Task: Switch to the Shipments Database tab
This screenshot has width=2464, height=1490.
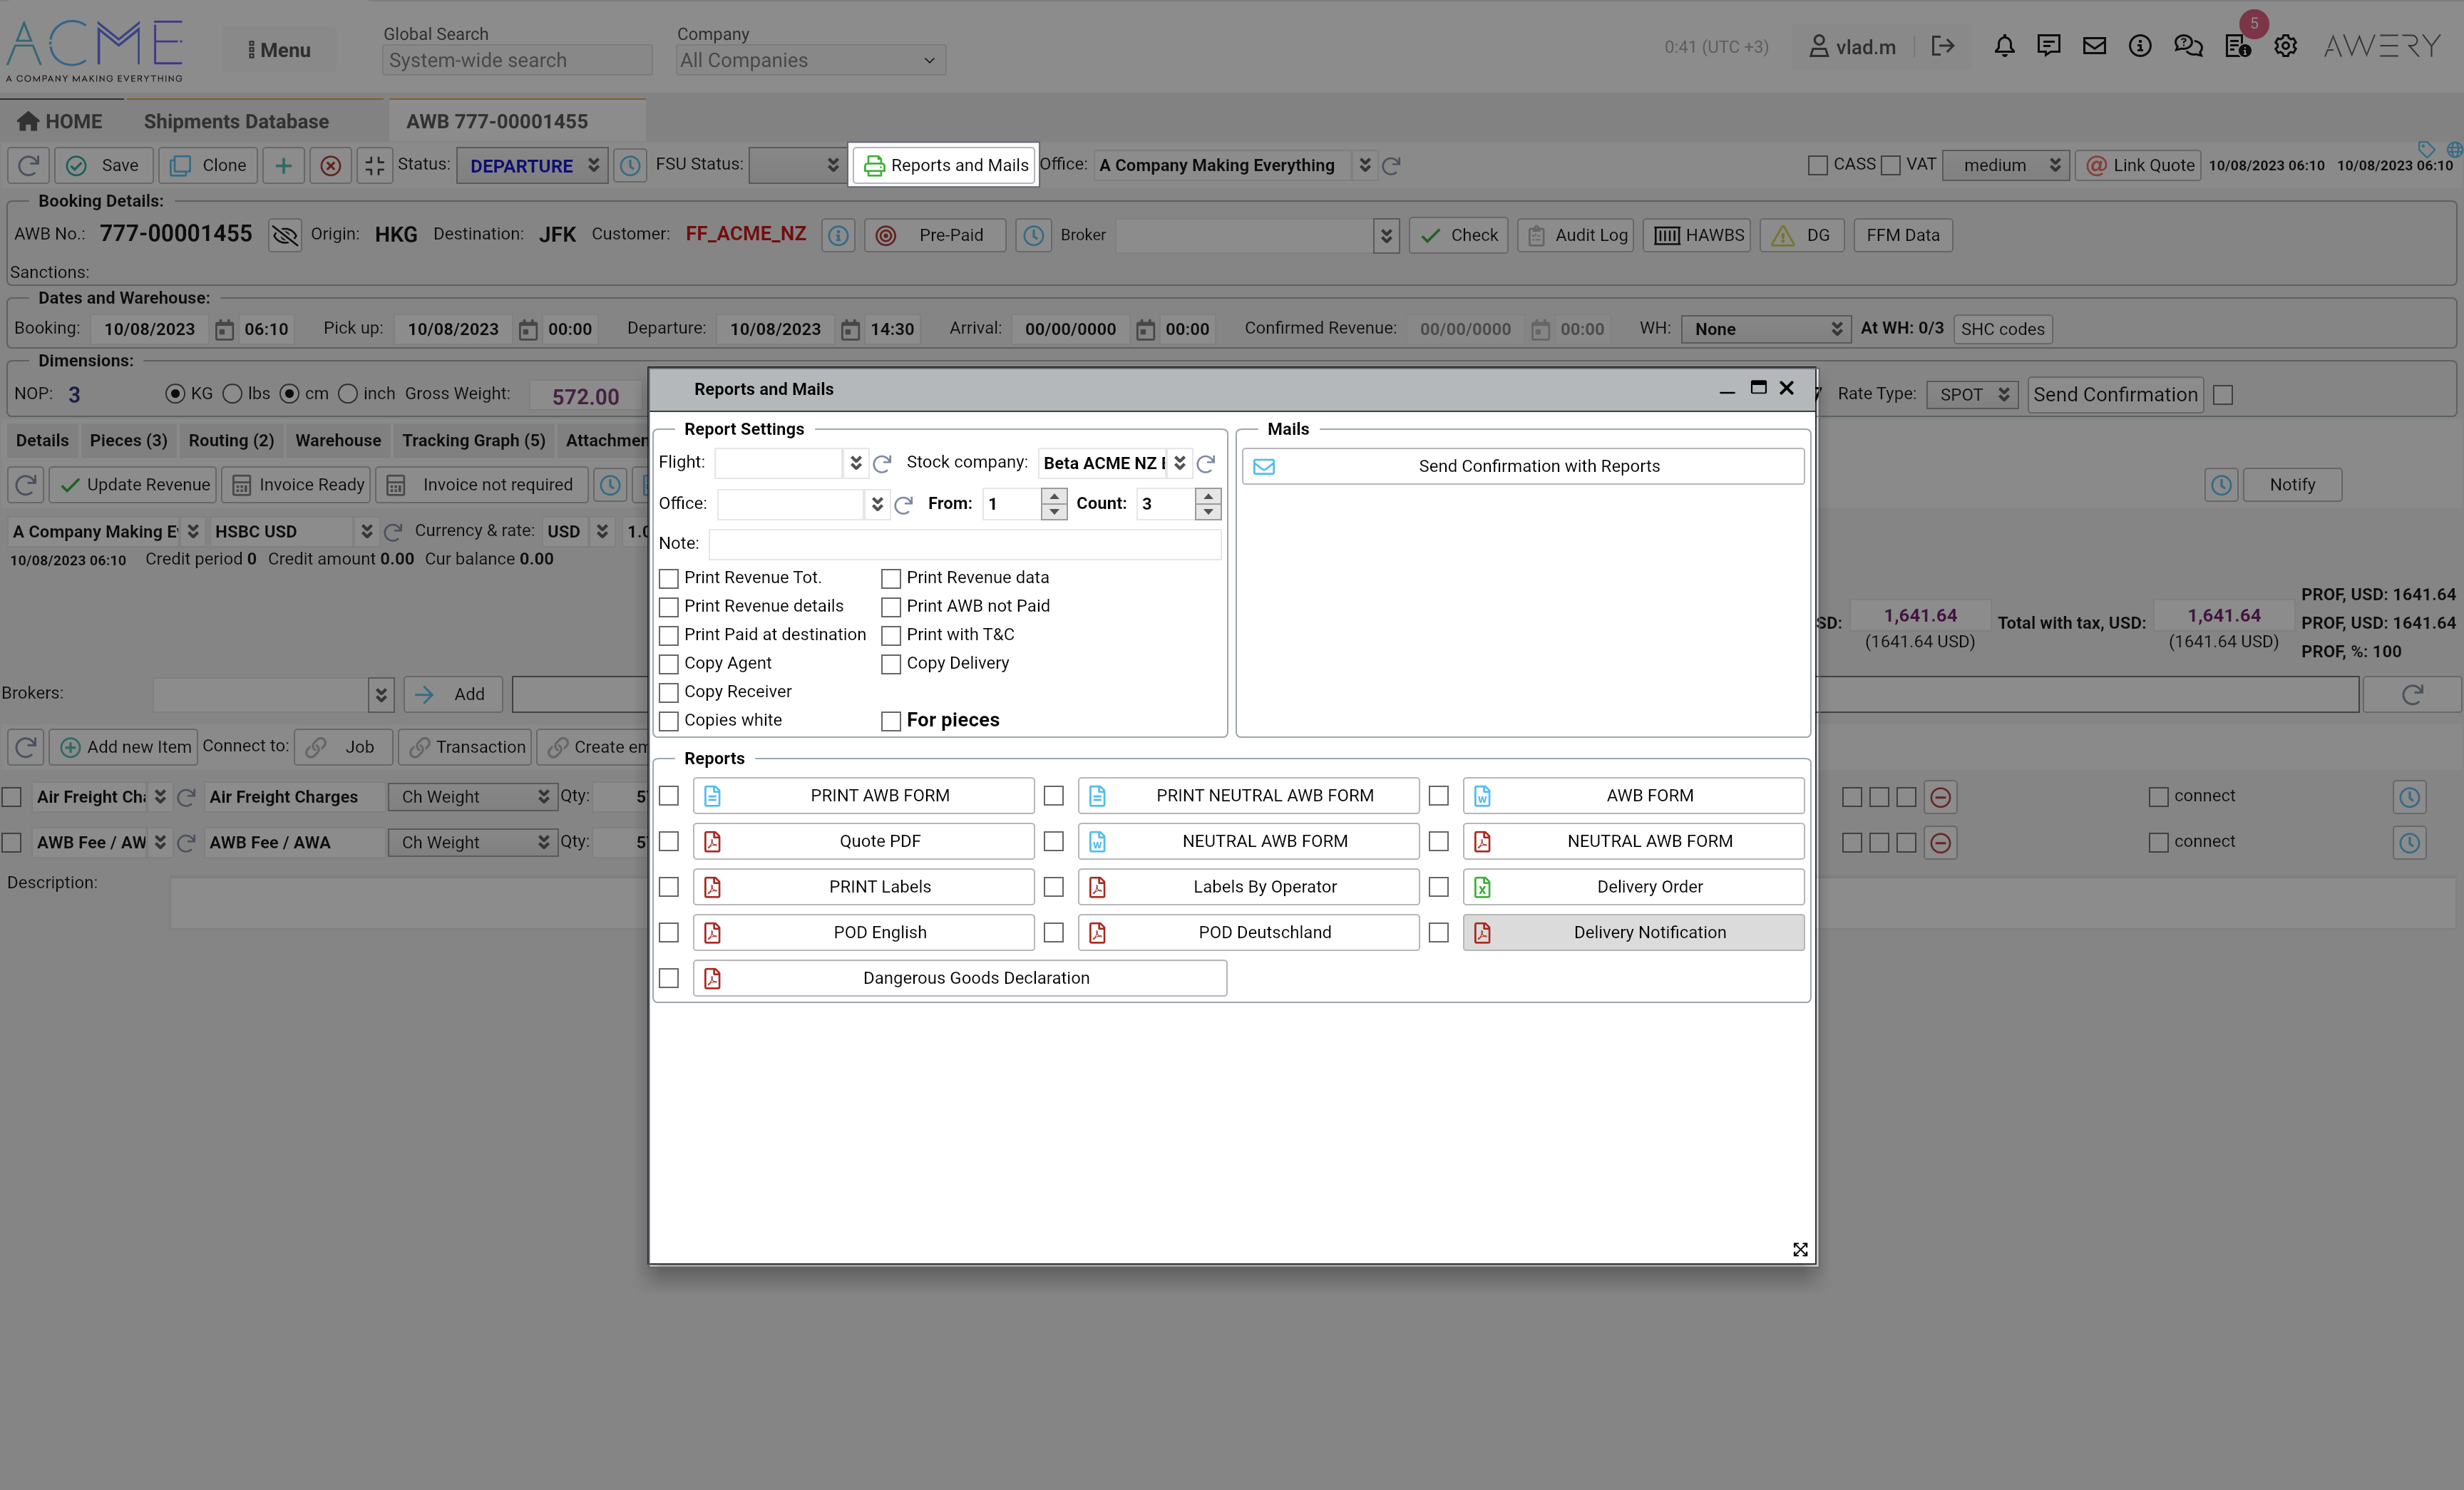Action: 236,121
